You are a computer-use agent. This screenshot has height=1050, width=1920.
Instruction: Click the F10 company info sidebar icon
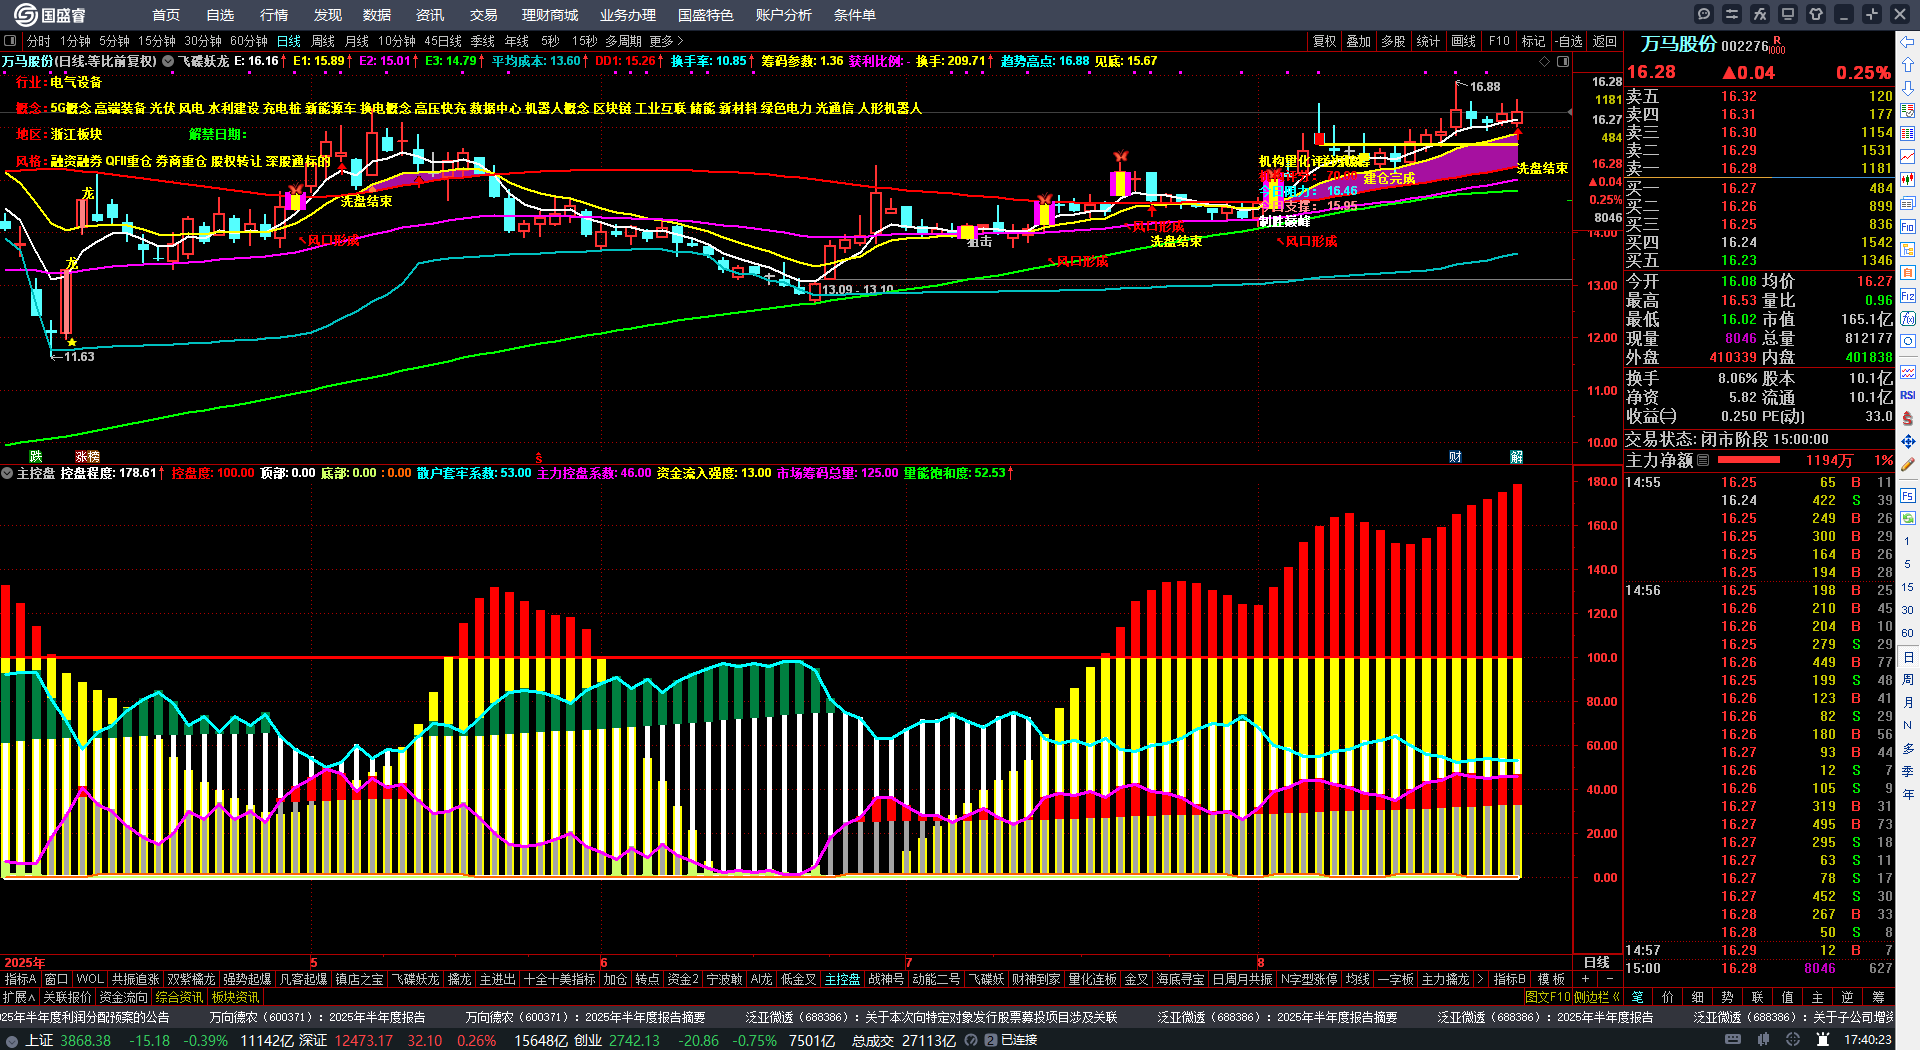point(1908,227)
